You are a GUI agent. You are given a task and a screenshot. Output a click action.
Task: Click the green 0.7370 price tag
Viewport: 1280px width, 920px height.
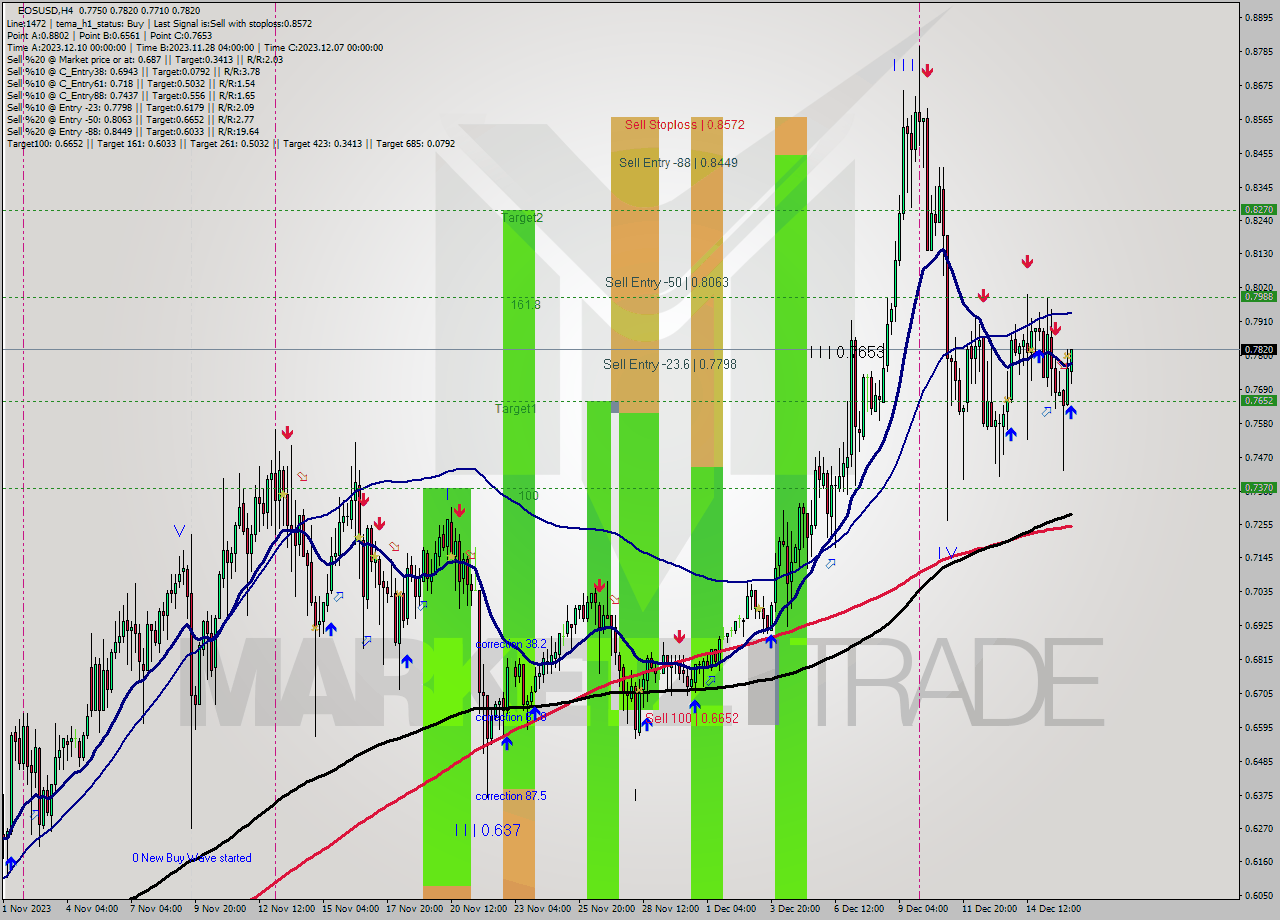1258,487
